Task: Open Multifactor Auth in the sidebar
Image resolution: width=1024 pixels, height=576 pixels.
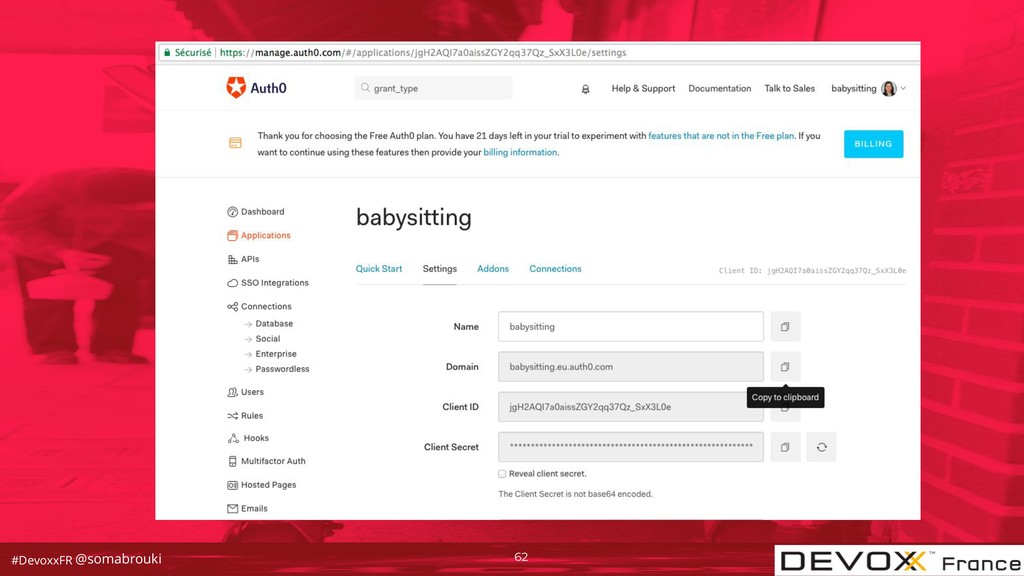Action: (x=273, y=461)
